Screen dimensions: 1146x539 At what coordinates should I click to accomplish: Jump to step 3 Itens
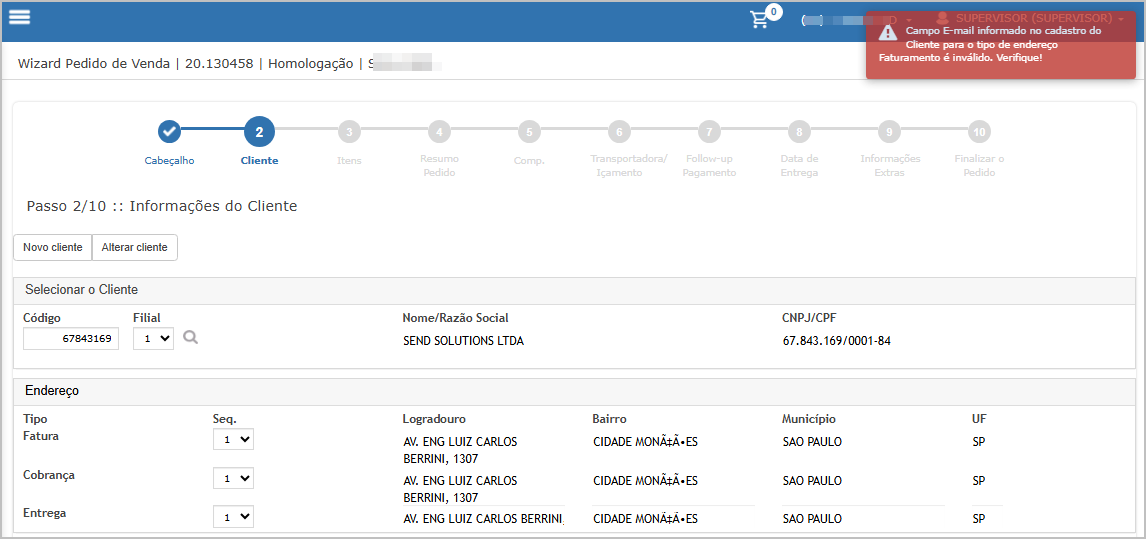(x=349, y=131)
